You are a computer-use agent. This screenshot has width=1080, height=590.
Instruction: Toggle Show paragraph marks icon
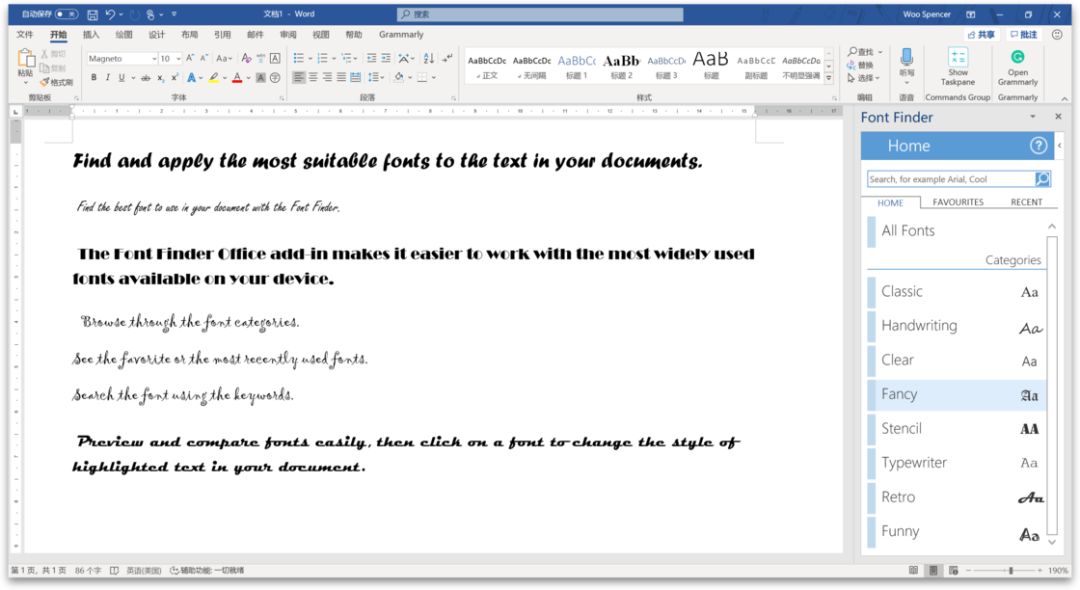tap(447, 59)
